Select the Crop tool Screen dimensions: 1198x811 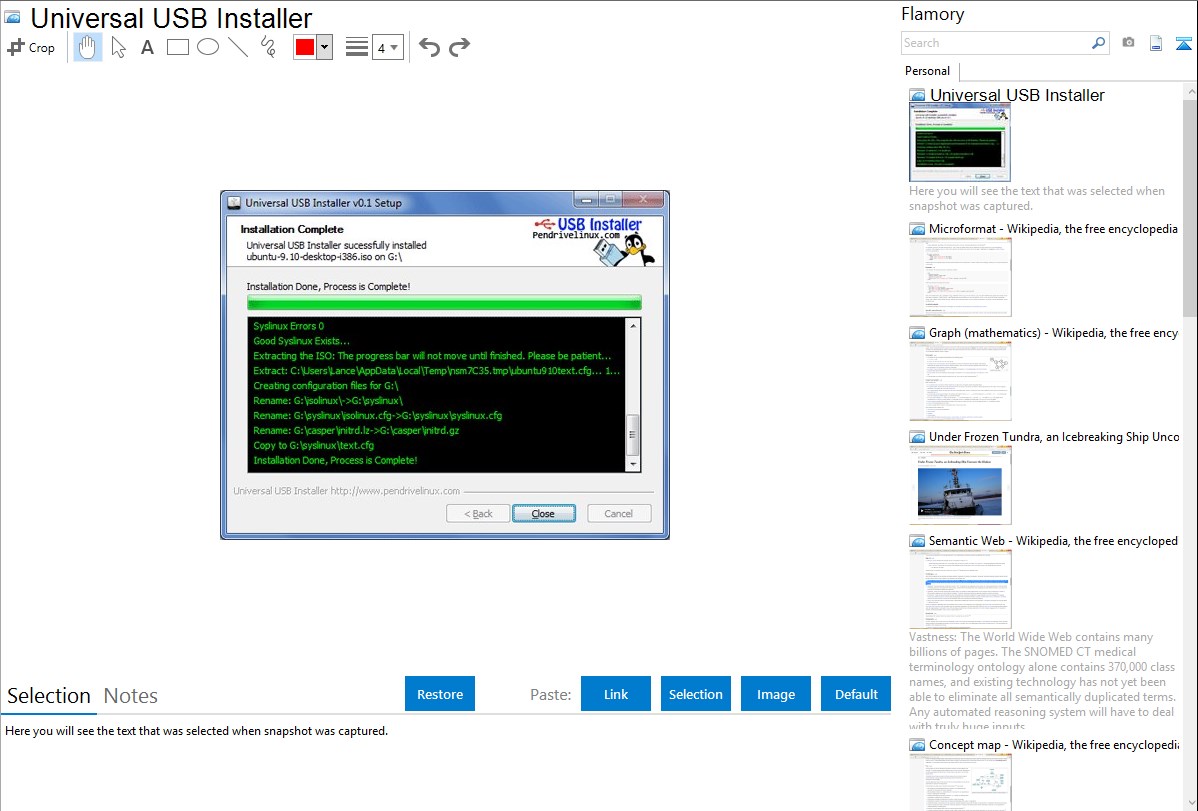31,47
